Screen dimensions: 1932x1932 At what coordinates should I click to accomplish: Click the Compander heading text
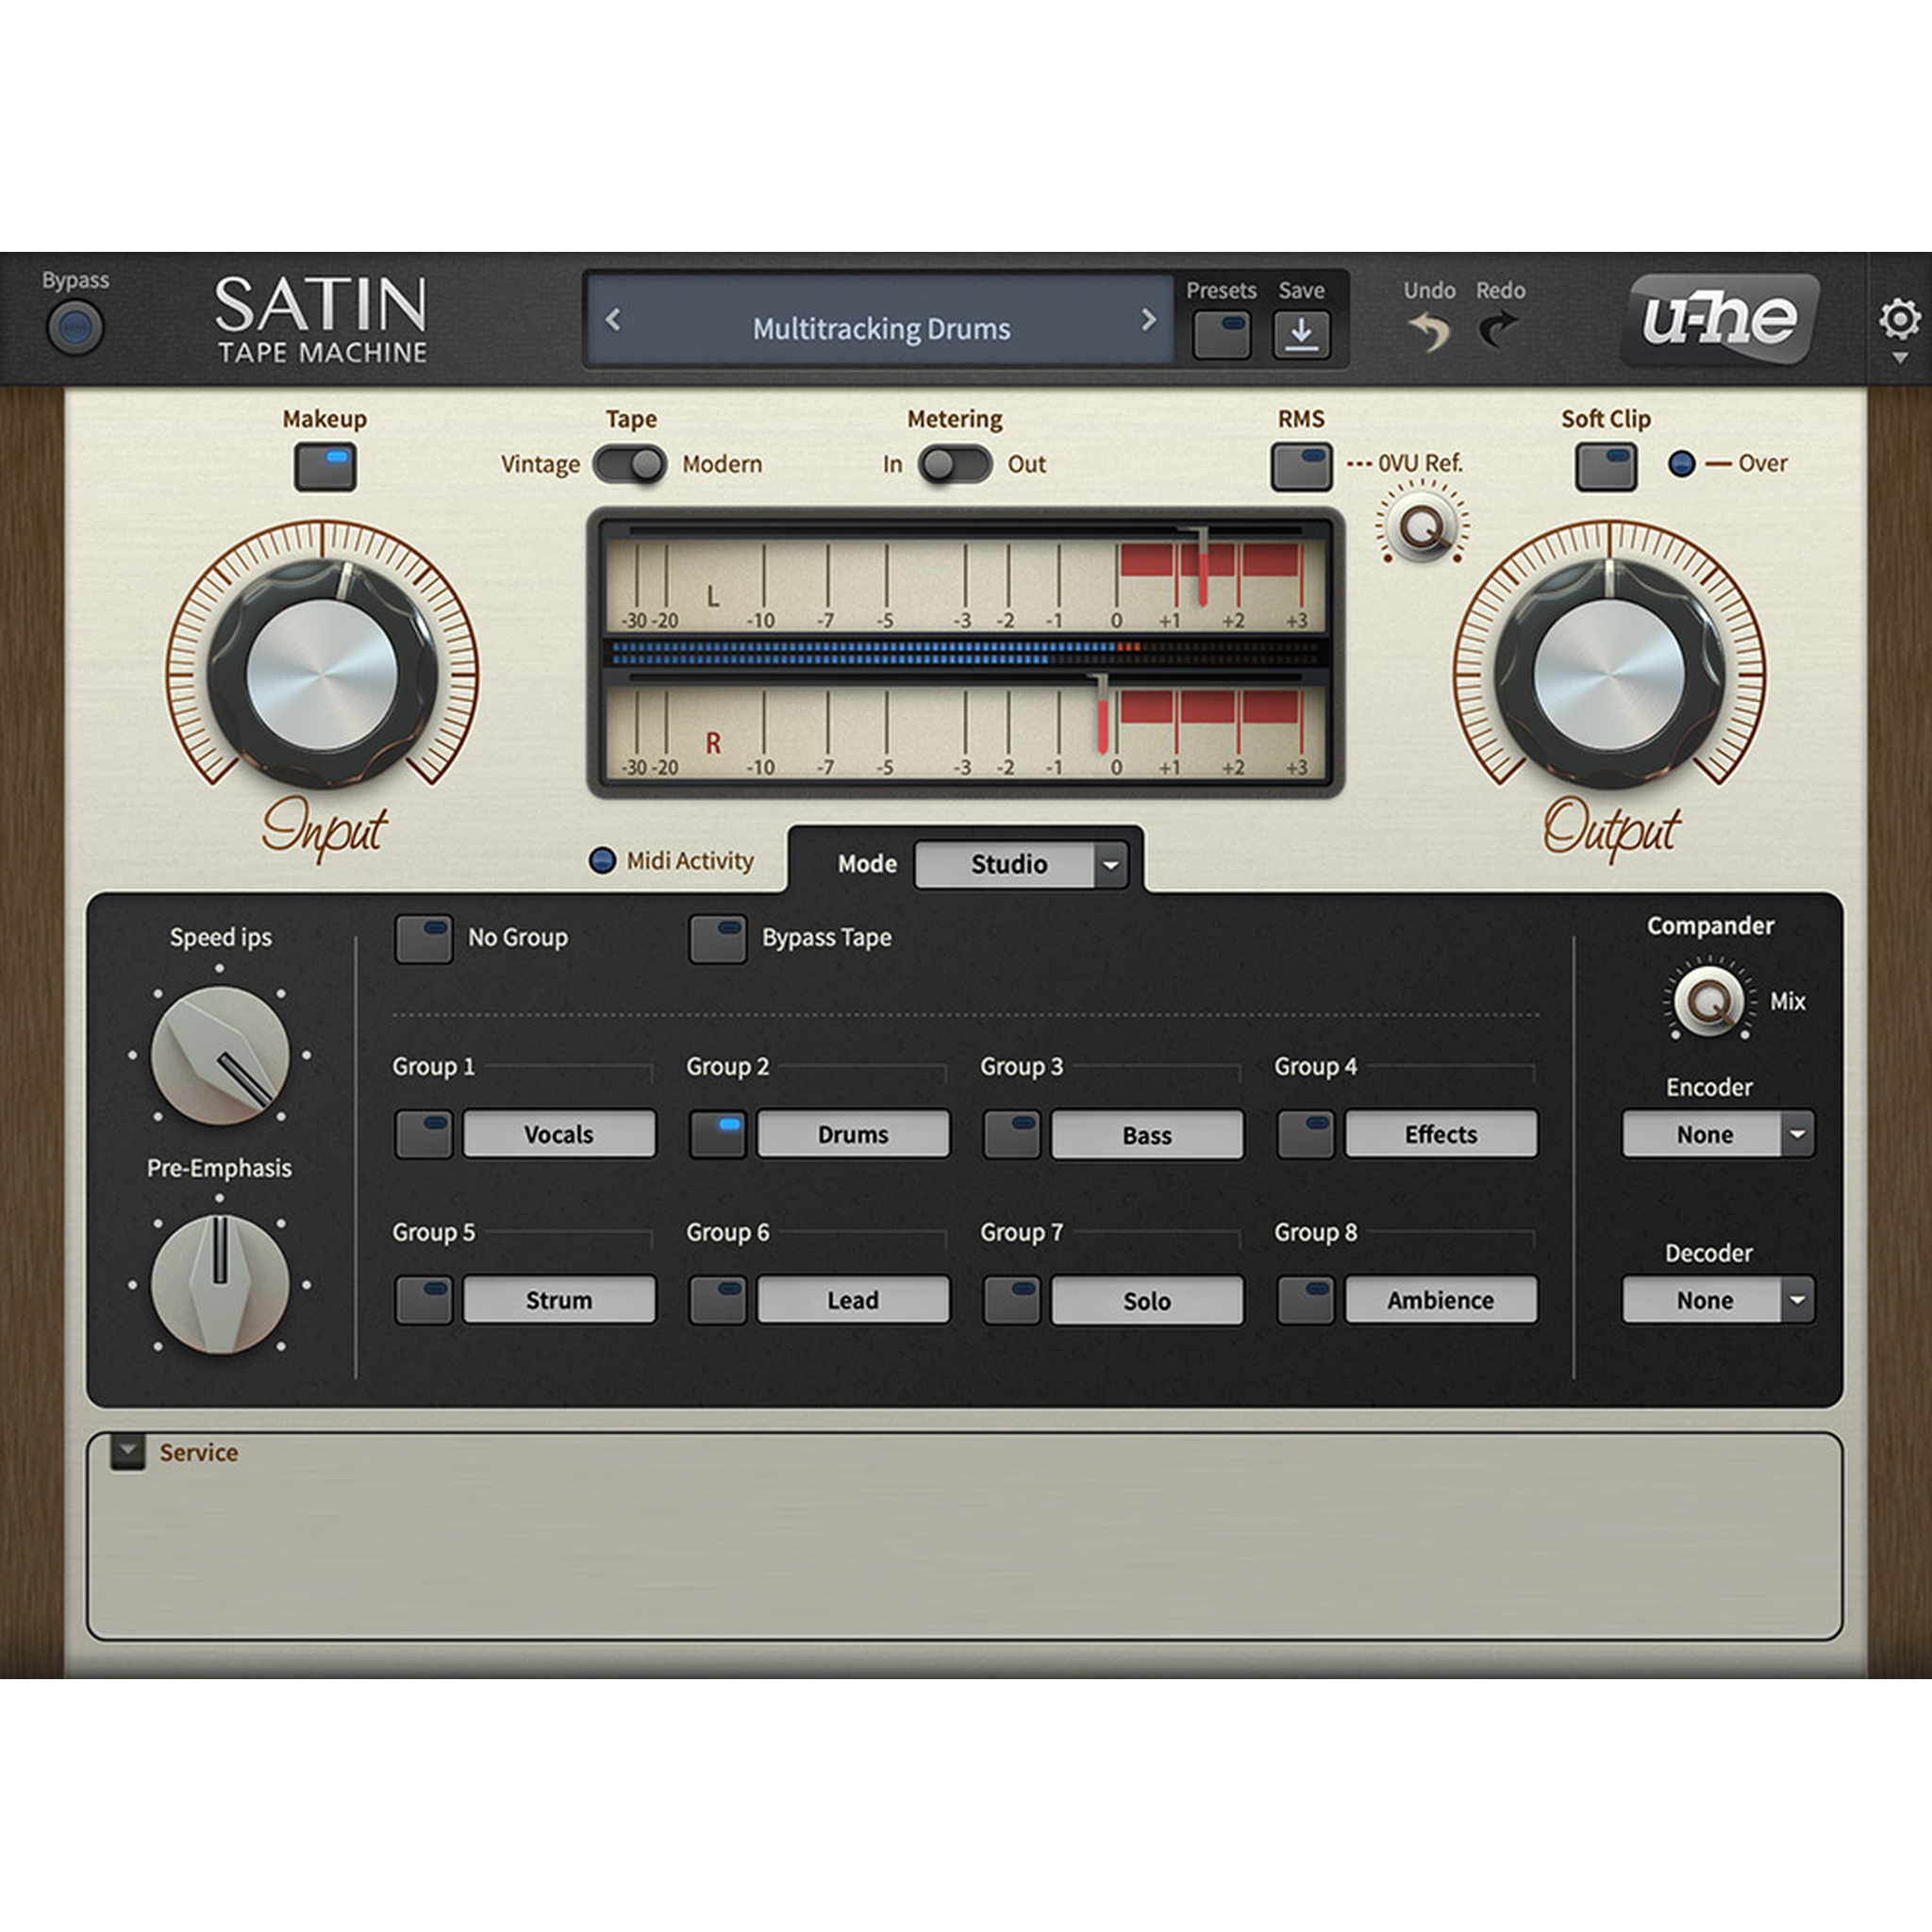(1710, 926)
